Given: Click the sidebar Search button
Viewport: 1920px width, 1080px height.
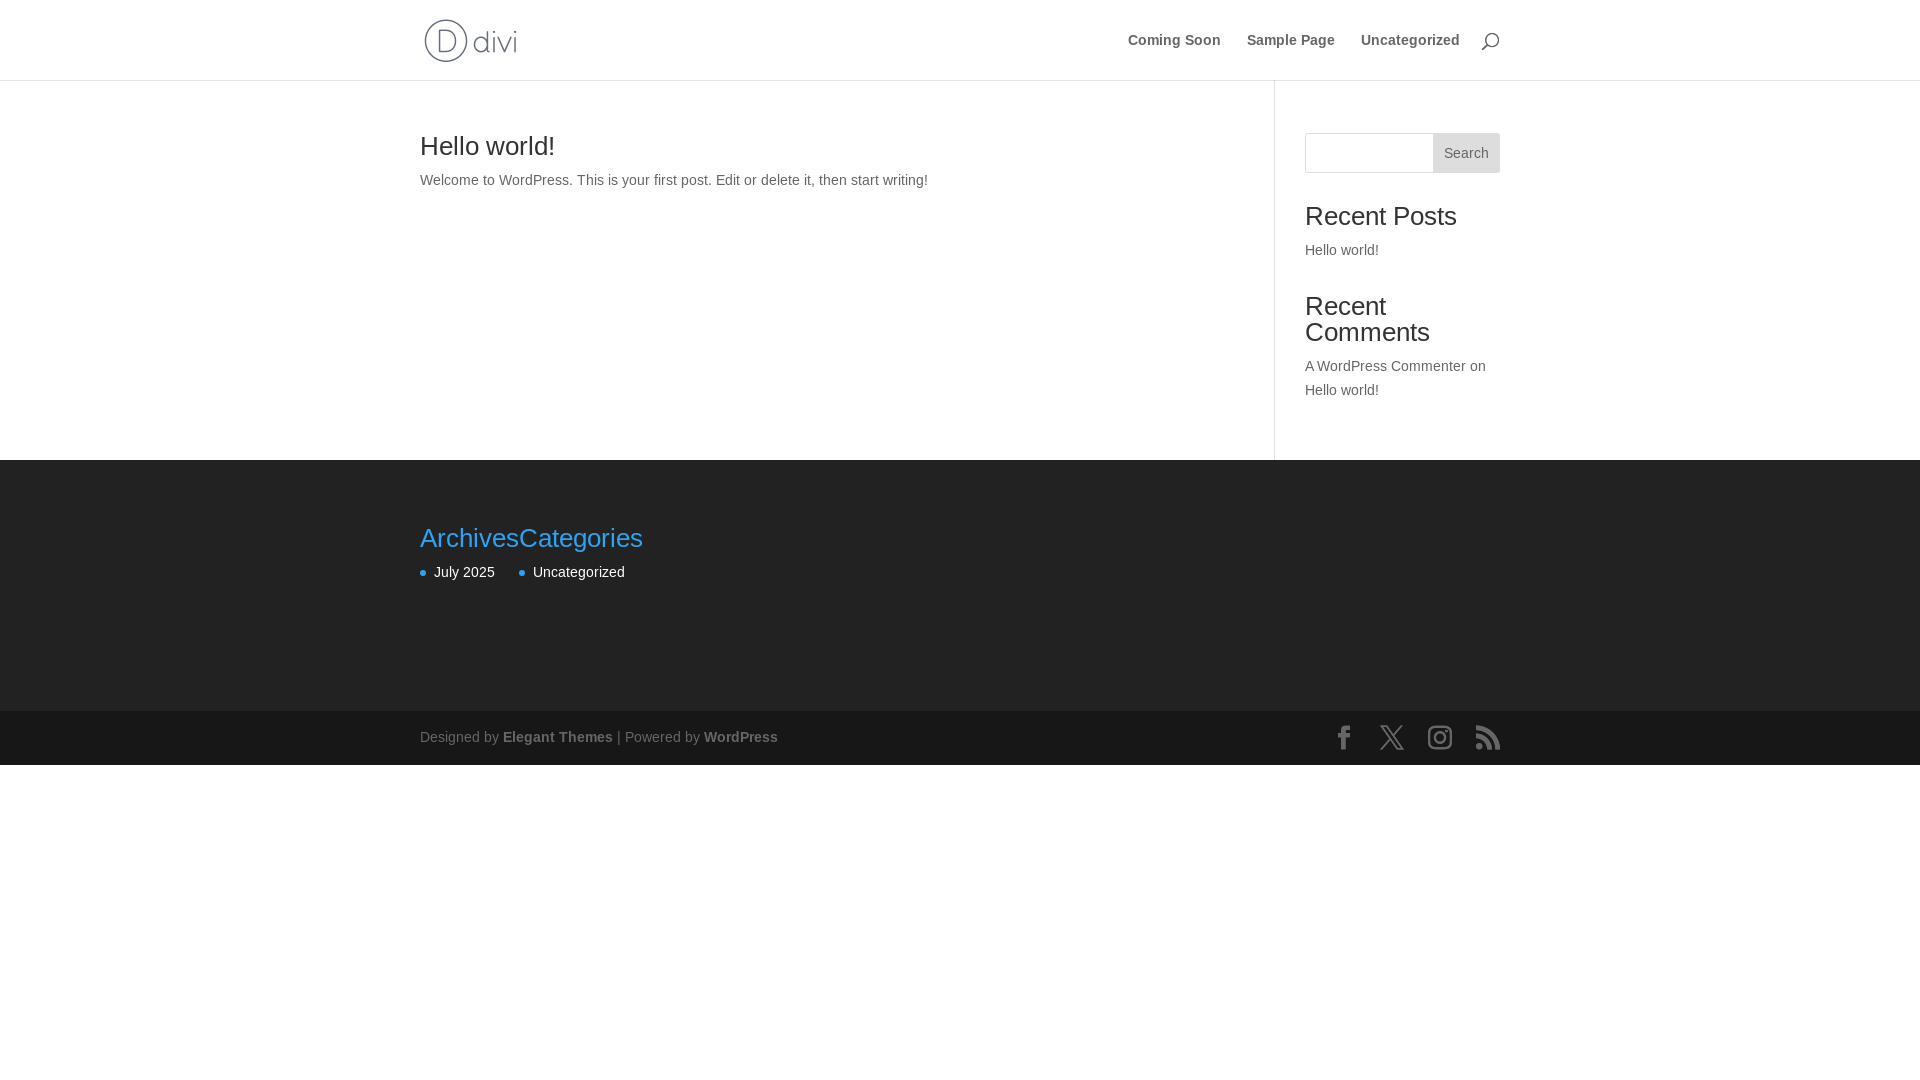Looking at the screenshot, I should tap(1466, 153).
